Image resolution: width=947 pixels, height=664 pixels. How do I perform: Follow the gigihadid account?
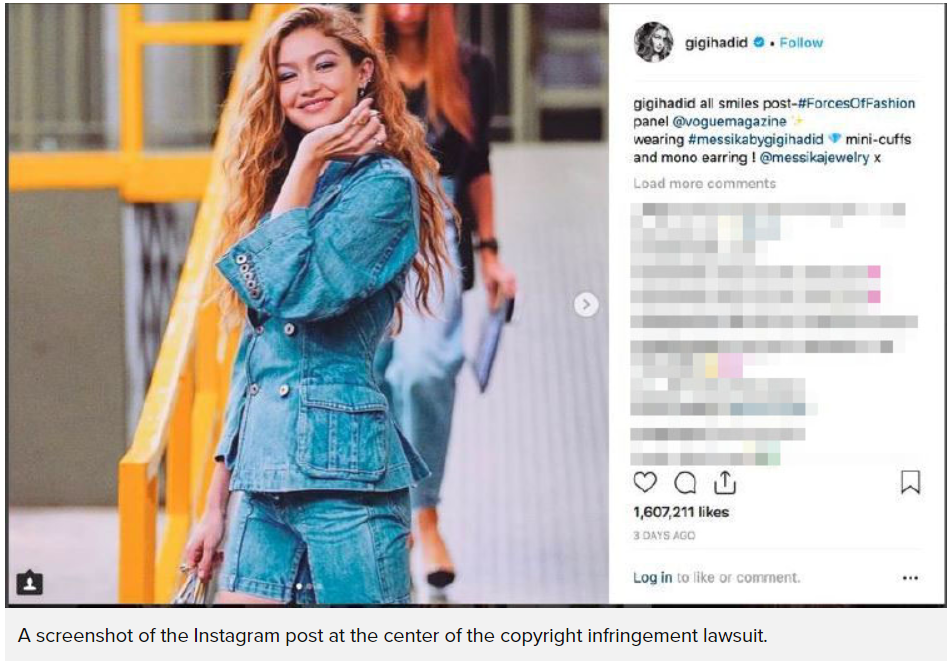coord(801,42)
